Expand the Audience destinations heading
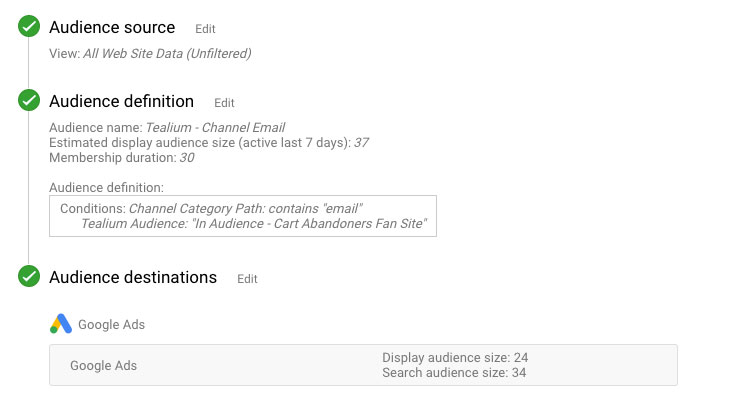This screenshot has height=408, width=735. [133, 277]
